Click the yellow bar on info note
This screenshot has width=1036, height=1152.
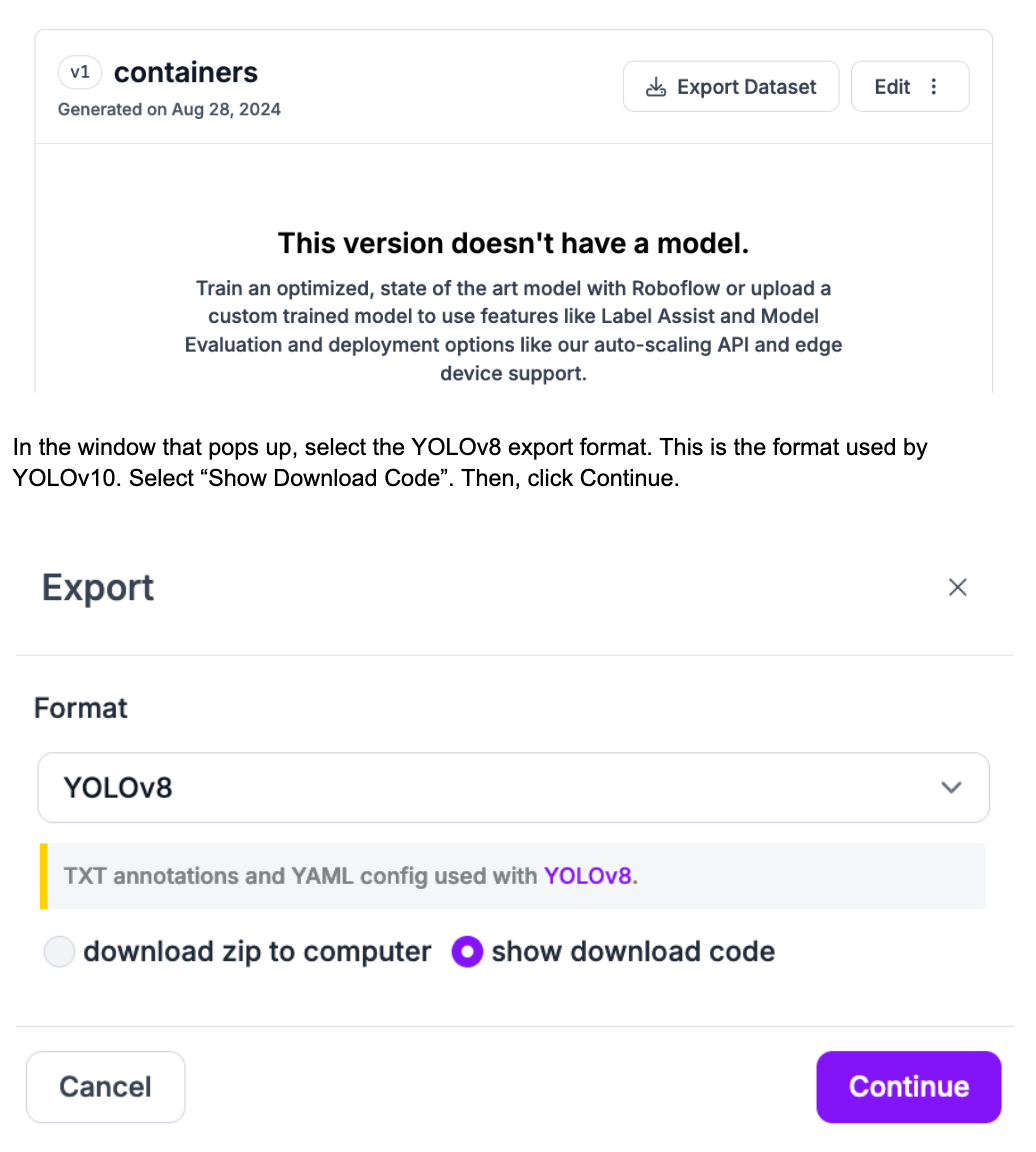[x=44, y=876]
